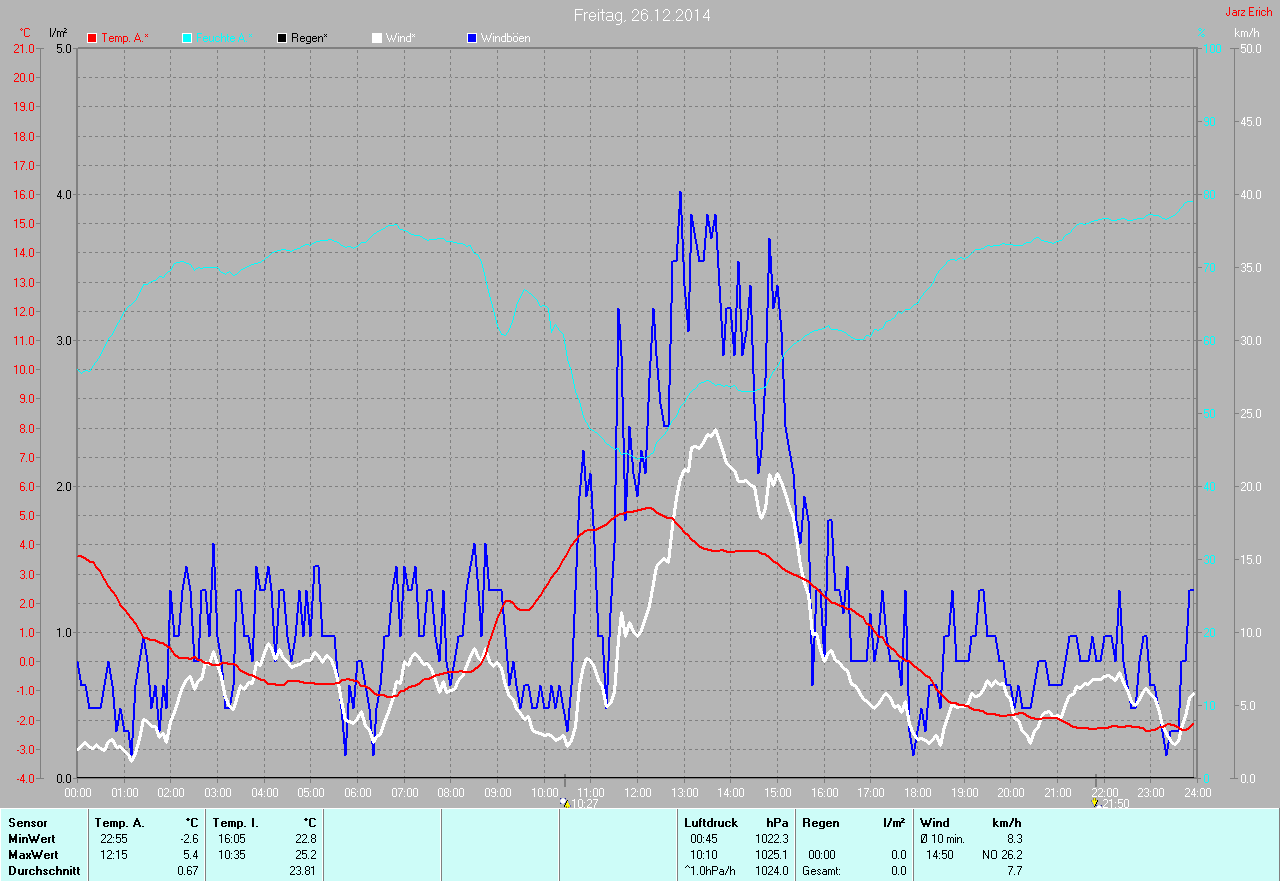Click the 'Temp. A.' column header in the table
1280x881 pixels.
[120, 823]
